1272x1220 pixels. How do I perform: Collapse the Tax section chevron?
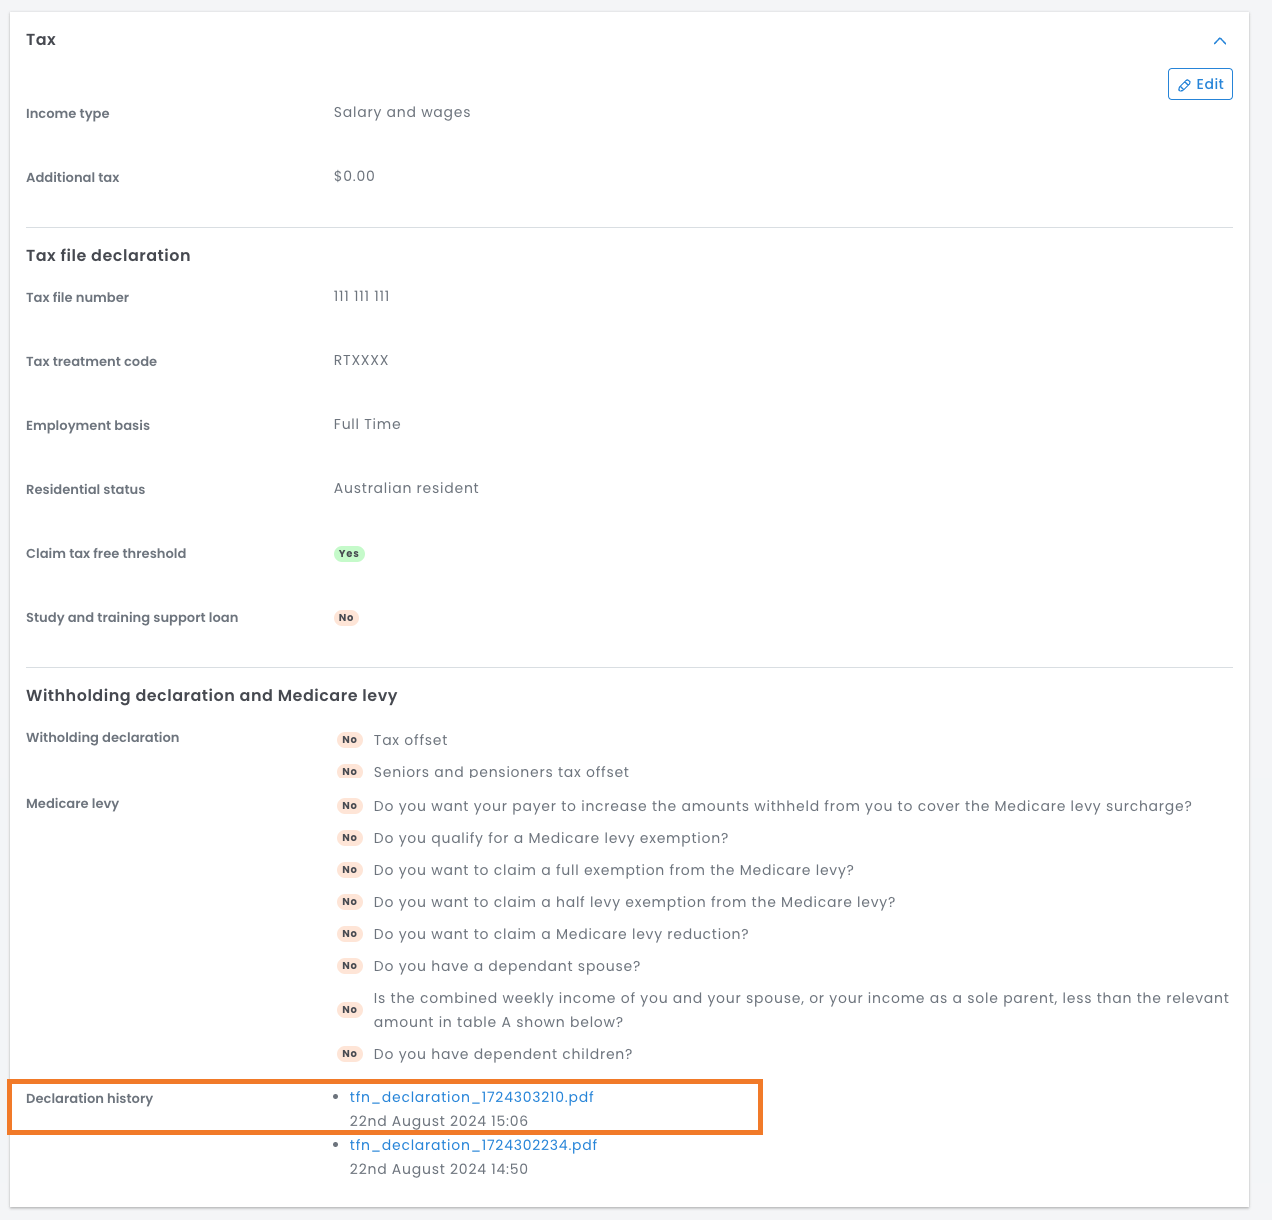[x=1219, y=41]
